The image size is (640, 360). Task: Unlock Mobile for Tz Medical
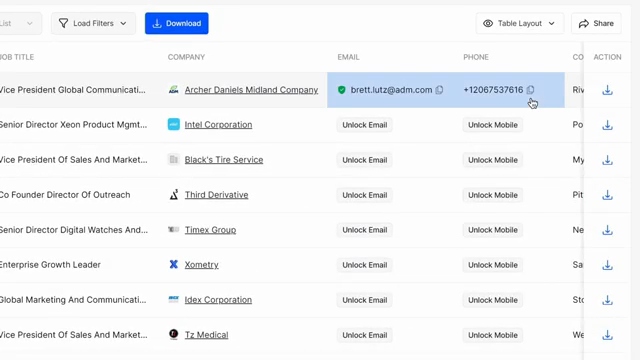(x=493, y=335)
